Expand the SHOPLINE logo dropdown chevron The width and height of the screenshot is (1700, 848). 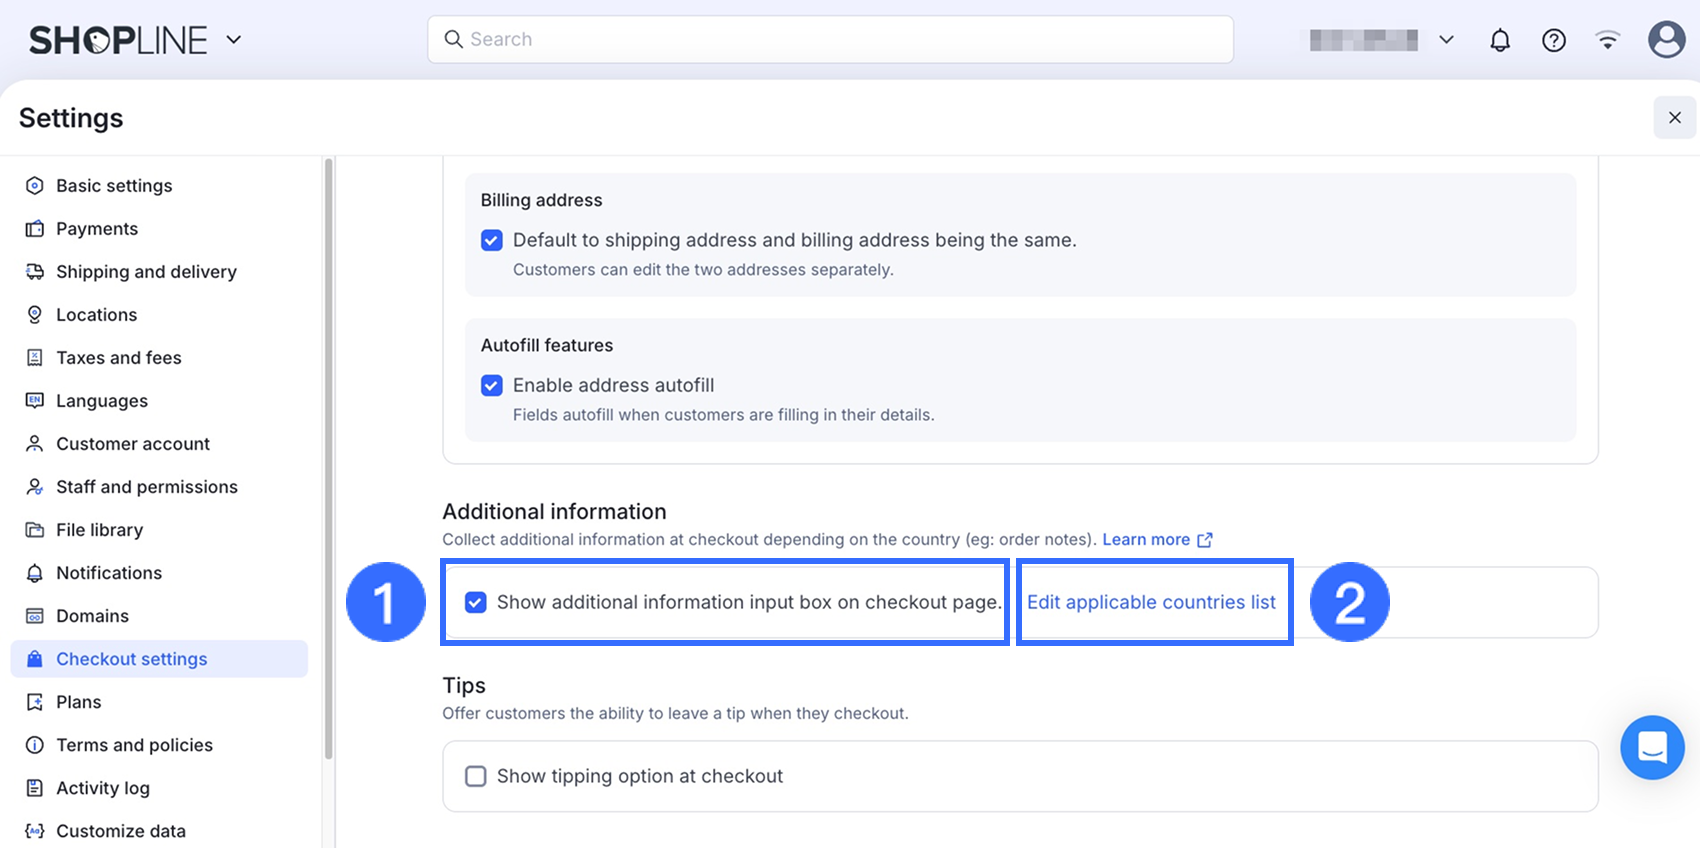tap(234, 40)
